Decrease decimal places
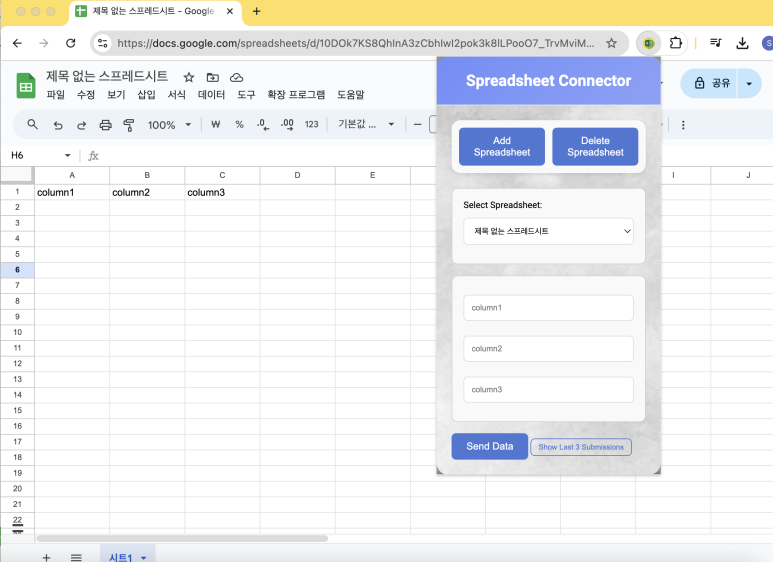Screen dimensions: 773x562 263,125
